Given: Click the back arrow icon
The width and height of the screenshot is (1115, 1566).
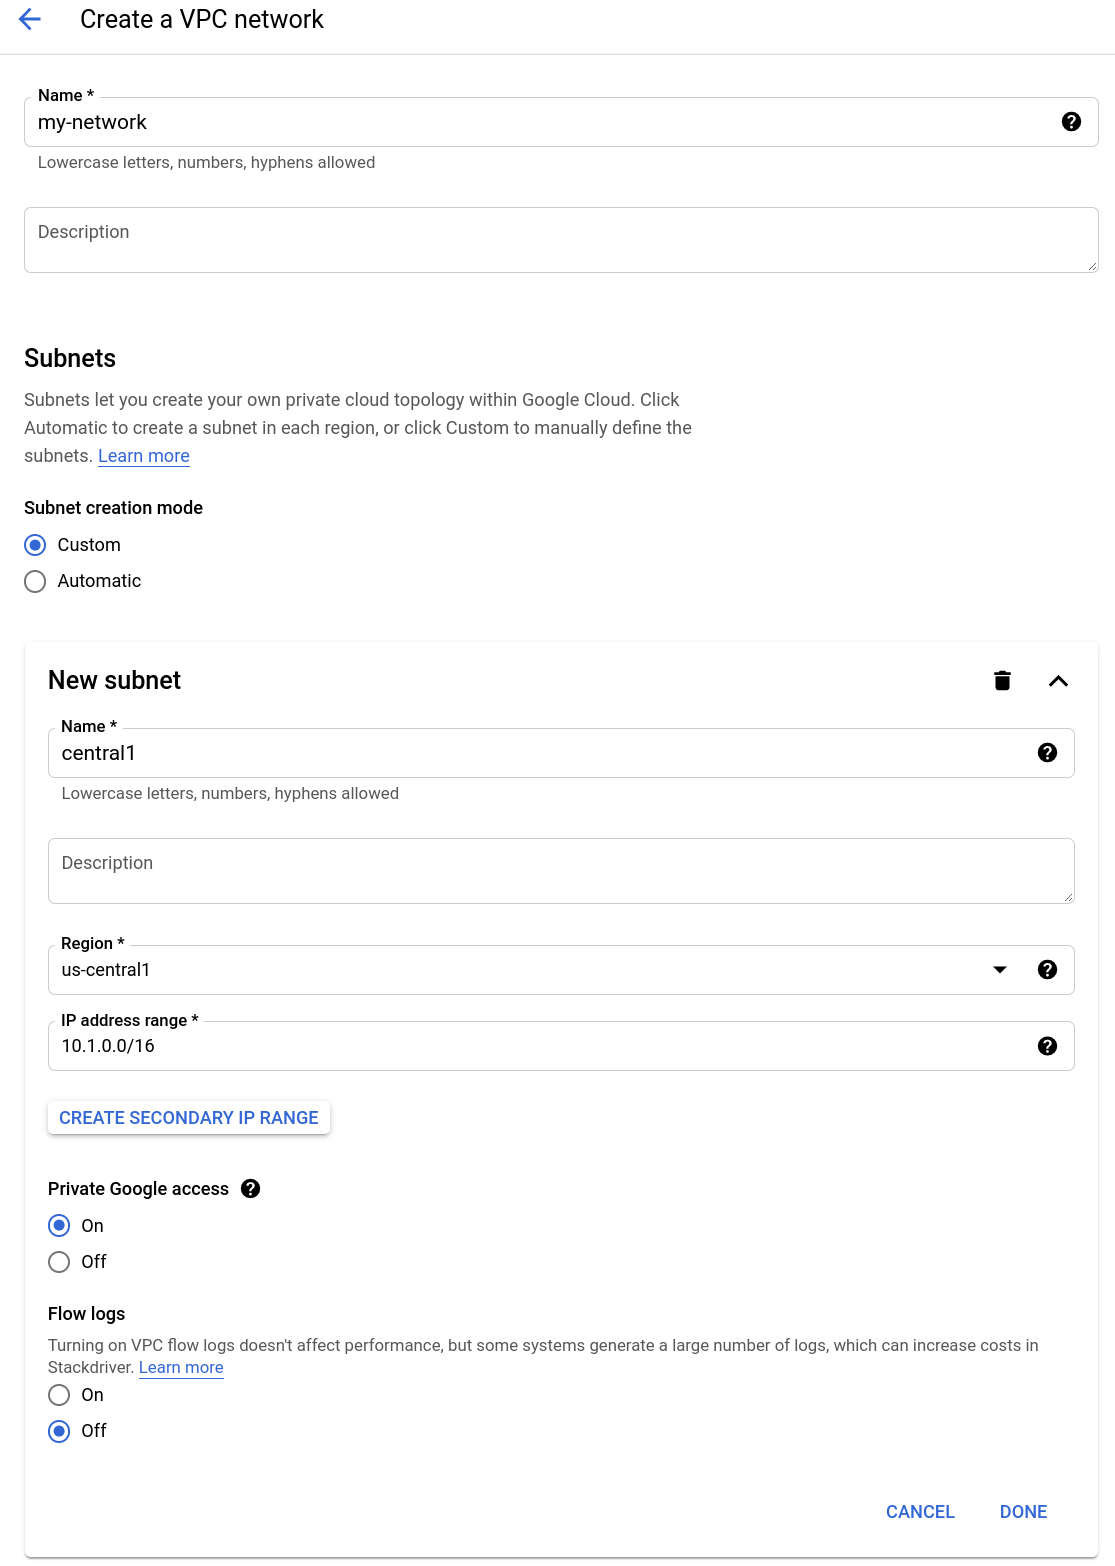Looking at the screenshot, I should point(30,19).
